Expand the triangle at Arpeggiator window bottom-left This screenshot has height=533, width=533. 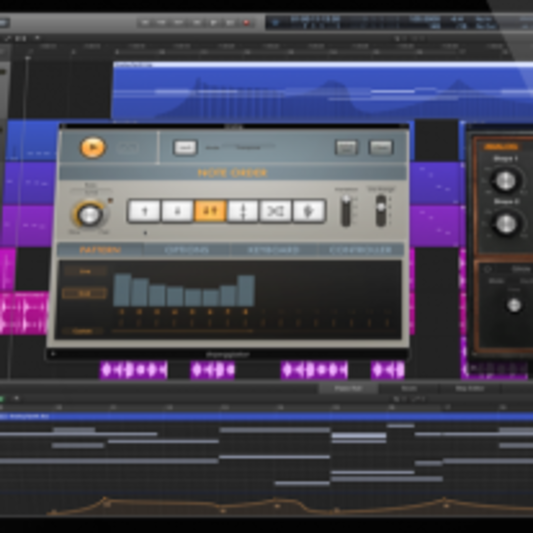point(53,354)
